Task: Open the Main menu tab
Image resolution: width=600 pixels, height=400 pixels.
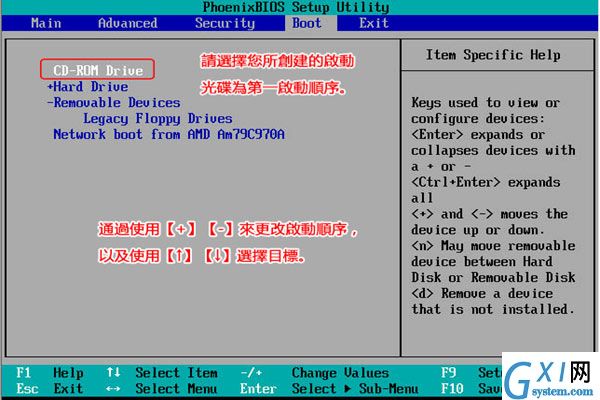Action: [46, 23]
